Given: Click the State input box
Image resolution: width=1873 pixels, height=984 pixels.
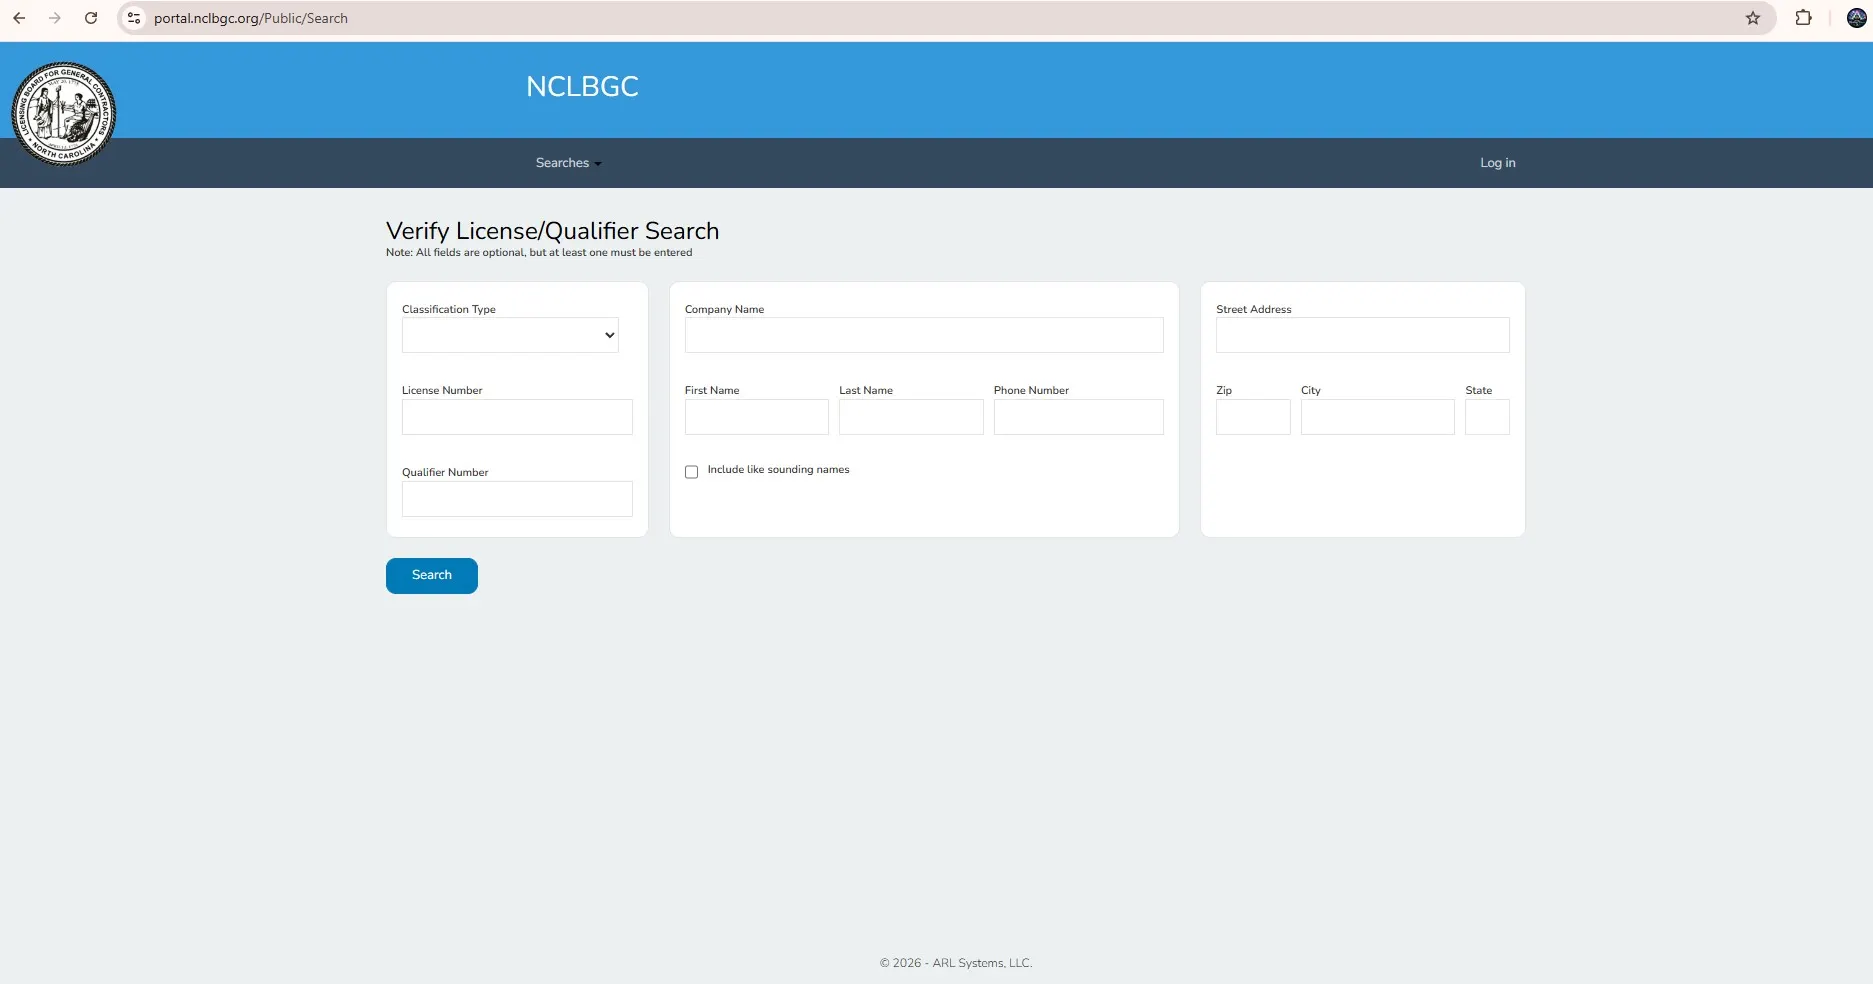Looking at the screenshot, I should 1487,417.
